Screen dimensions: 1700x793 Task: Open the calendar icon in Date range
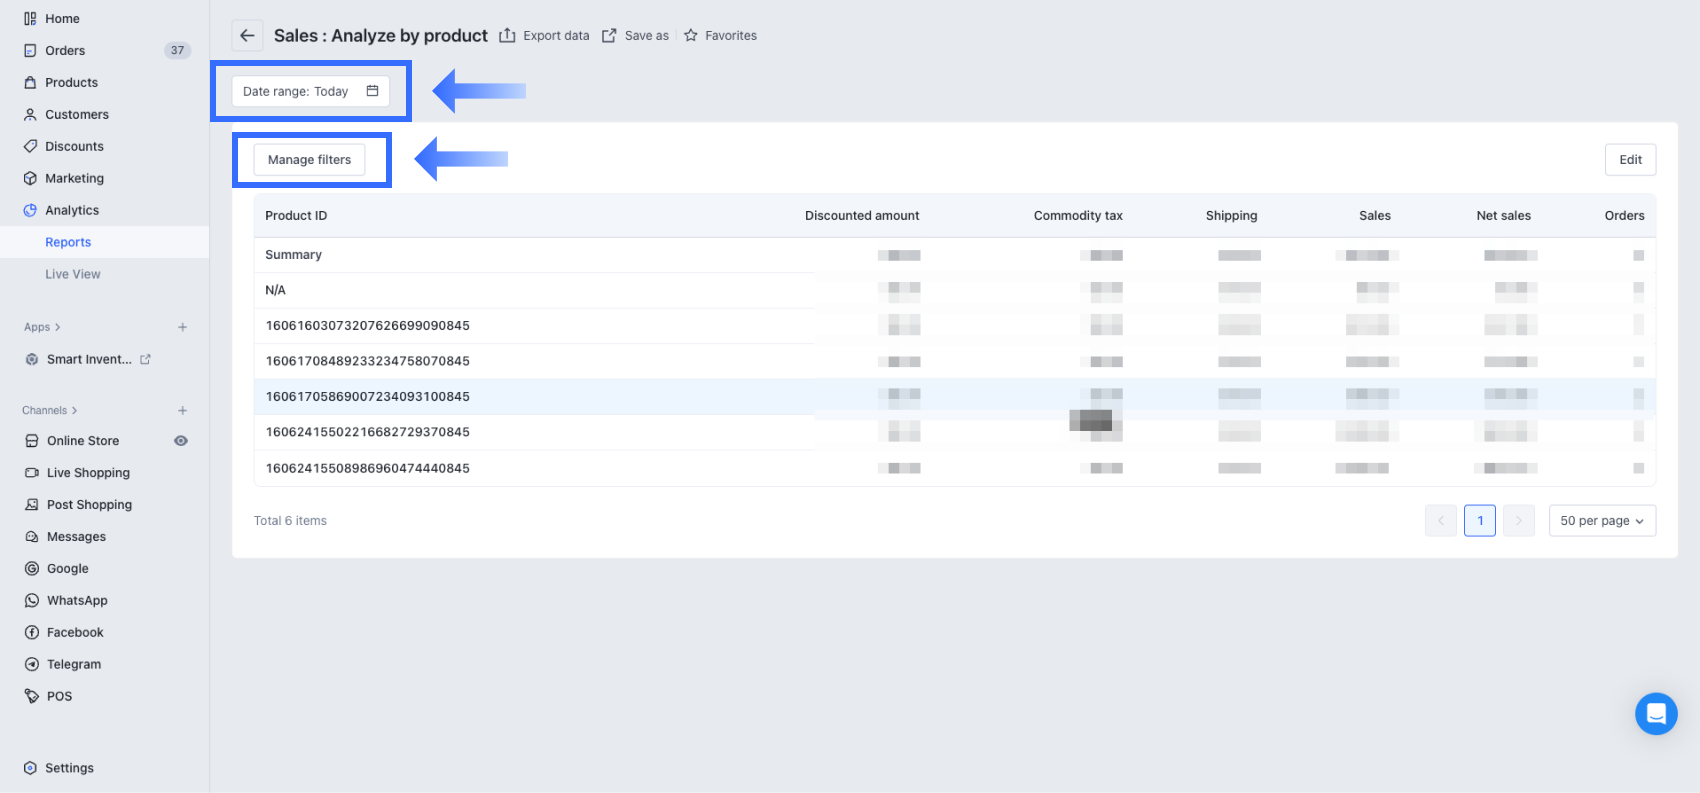click(372, 91)
